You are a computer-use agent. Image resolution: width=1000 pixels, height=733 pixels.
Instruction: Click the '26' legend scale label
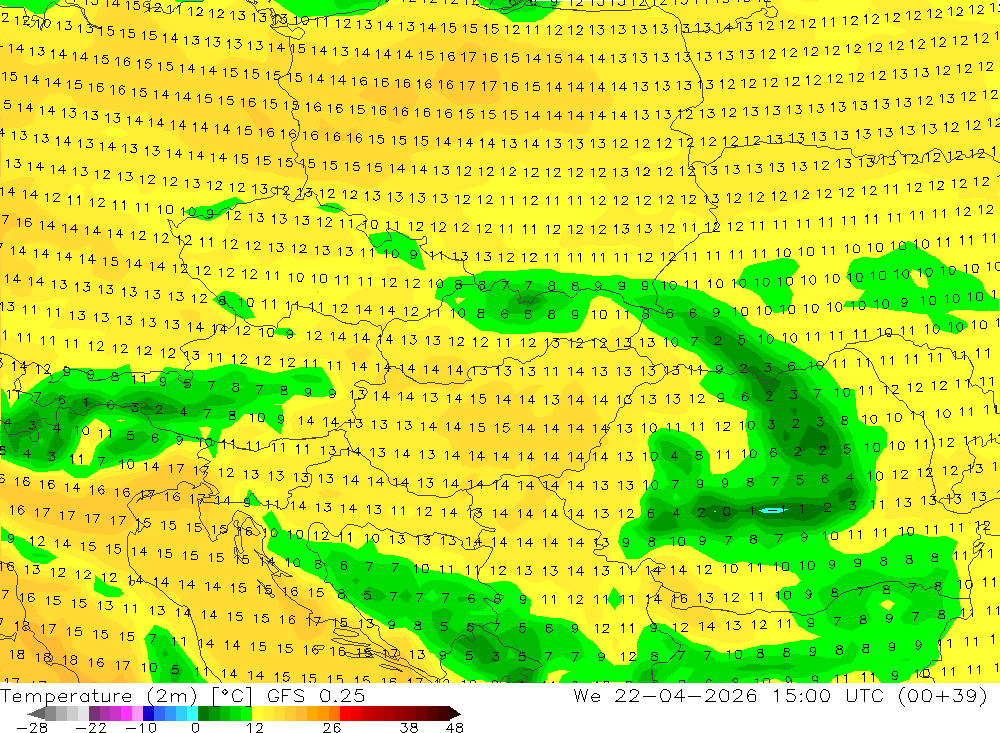[x=332, y=728]
